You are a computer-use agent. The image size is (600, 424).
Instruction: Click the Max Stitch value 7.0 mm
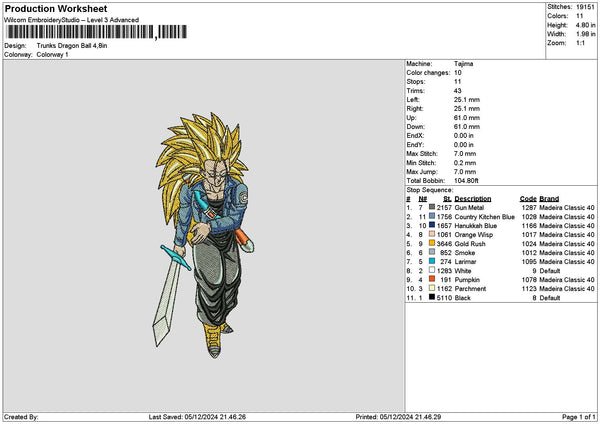(x=465, y=154)
